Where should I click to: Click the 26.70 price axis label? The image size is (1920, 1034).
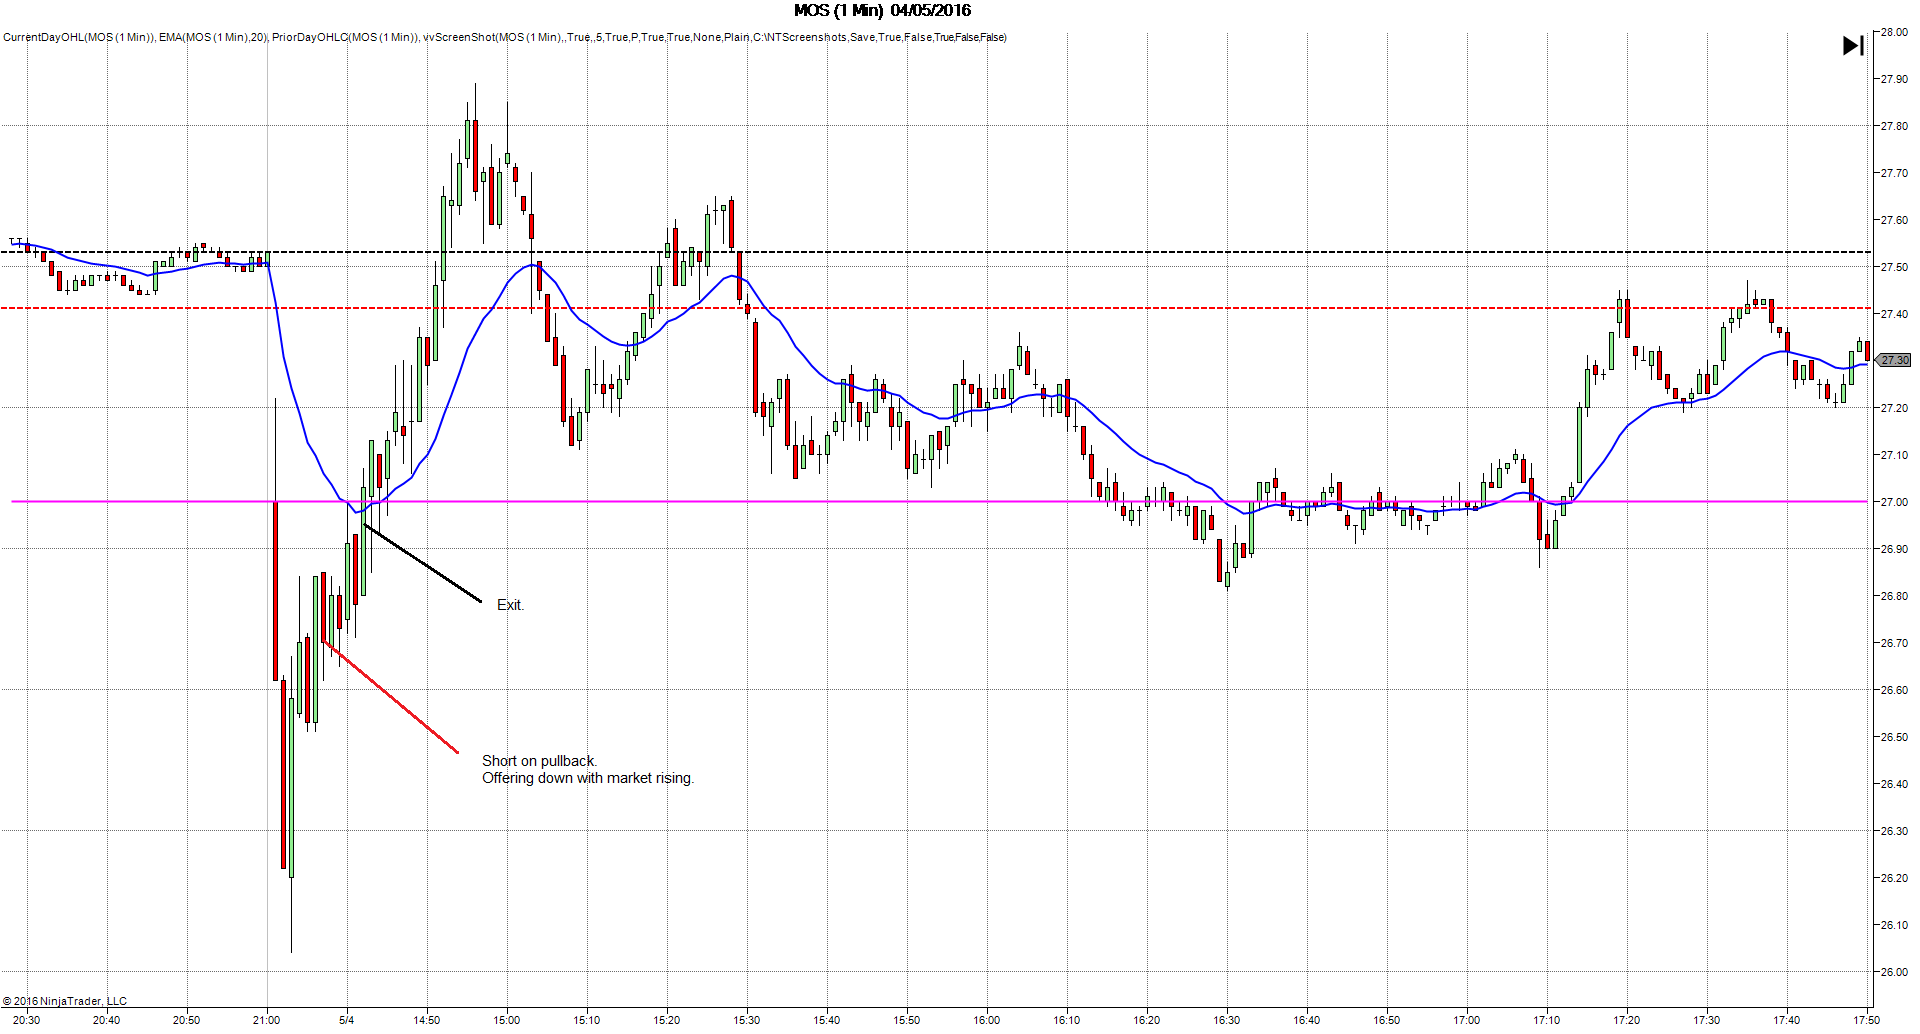(1894, 643)
